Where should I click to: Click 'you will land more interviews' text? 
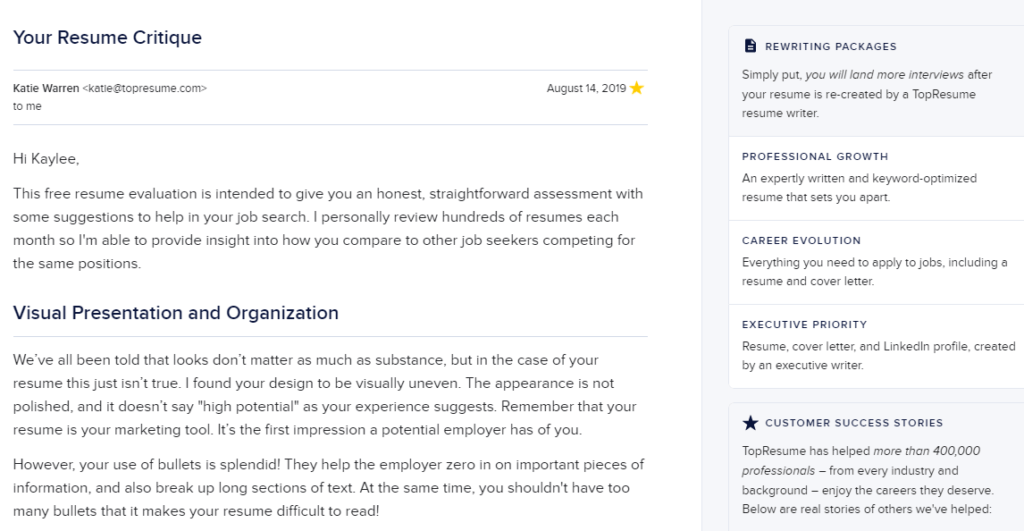click(884, 74)
